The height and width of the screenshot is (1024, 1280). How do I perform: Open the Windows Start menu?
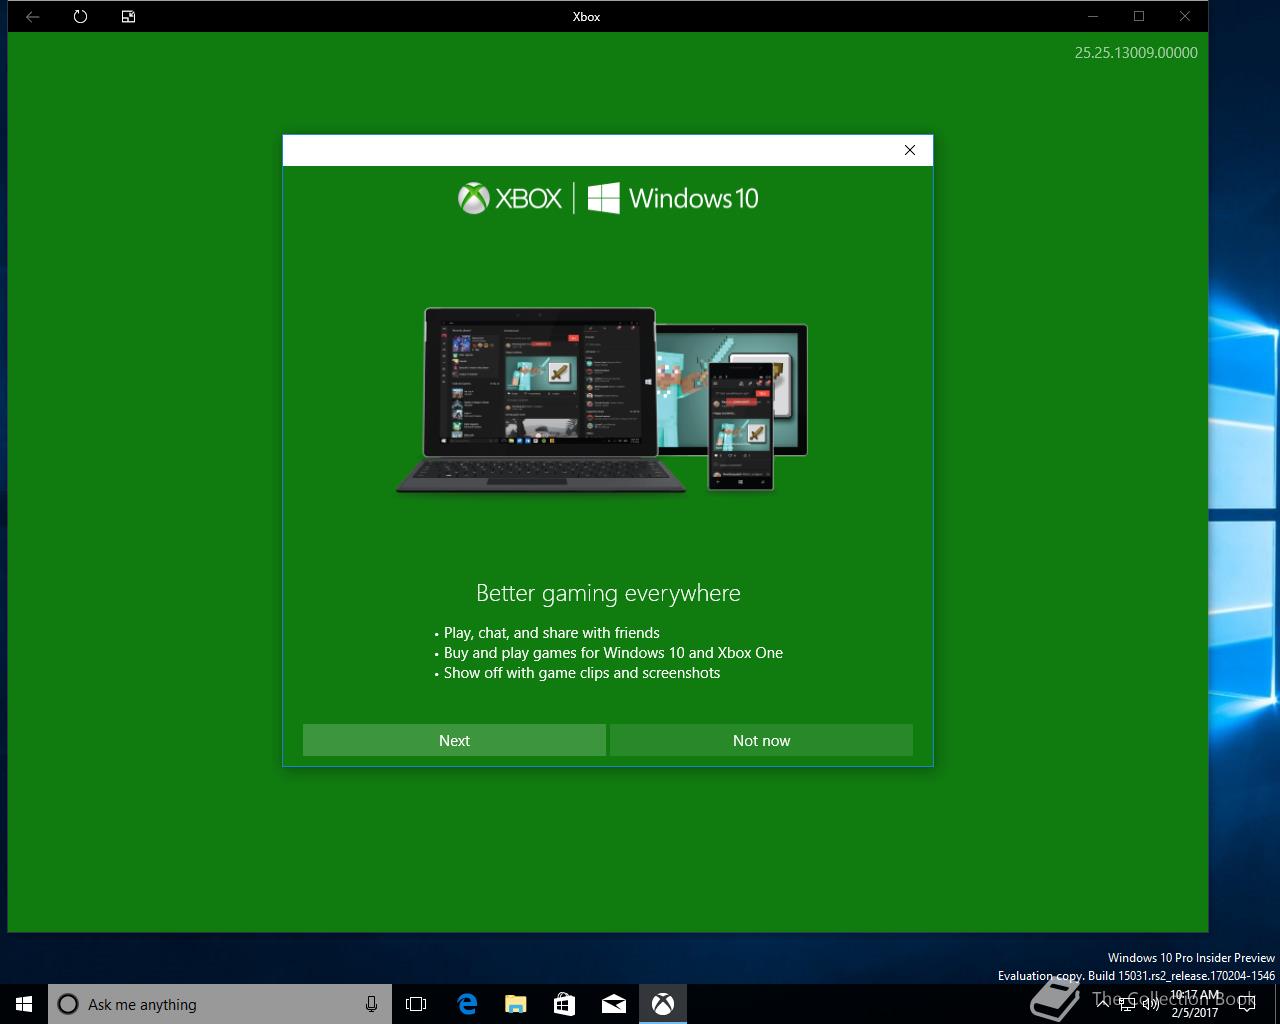[24, 1004]
